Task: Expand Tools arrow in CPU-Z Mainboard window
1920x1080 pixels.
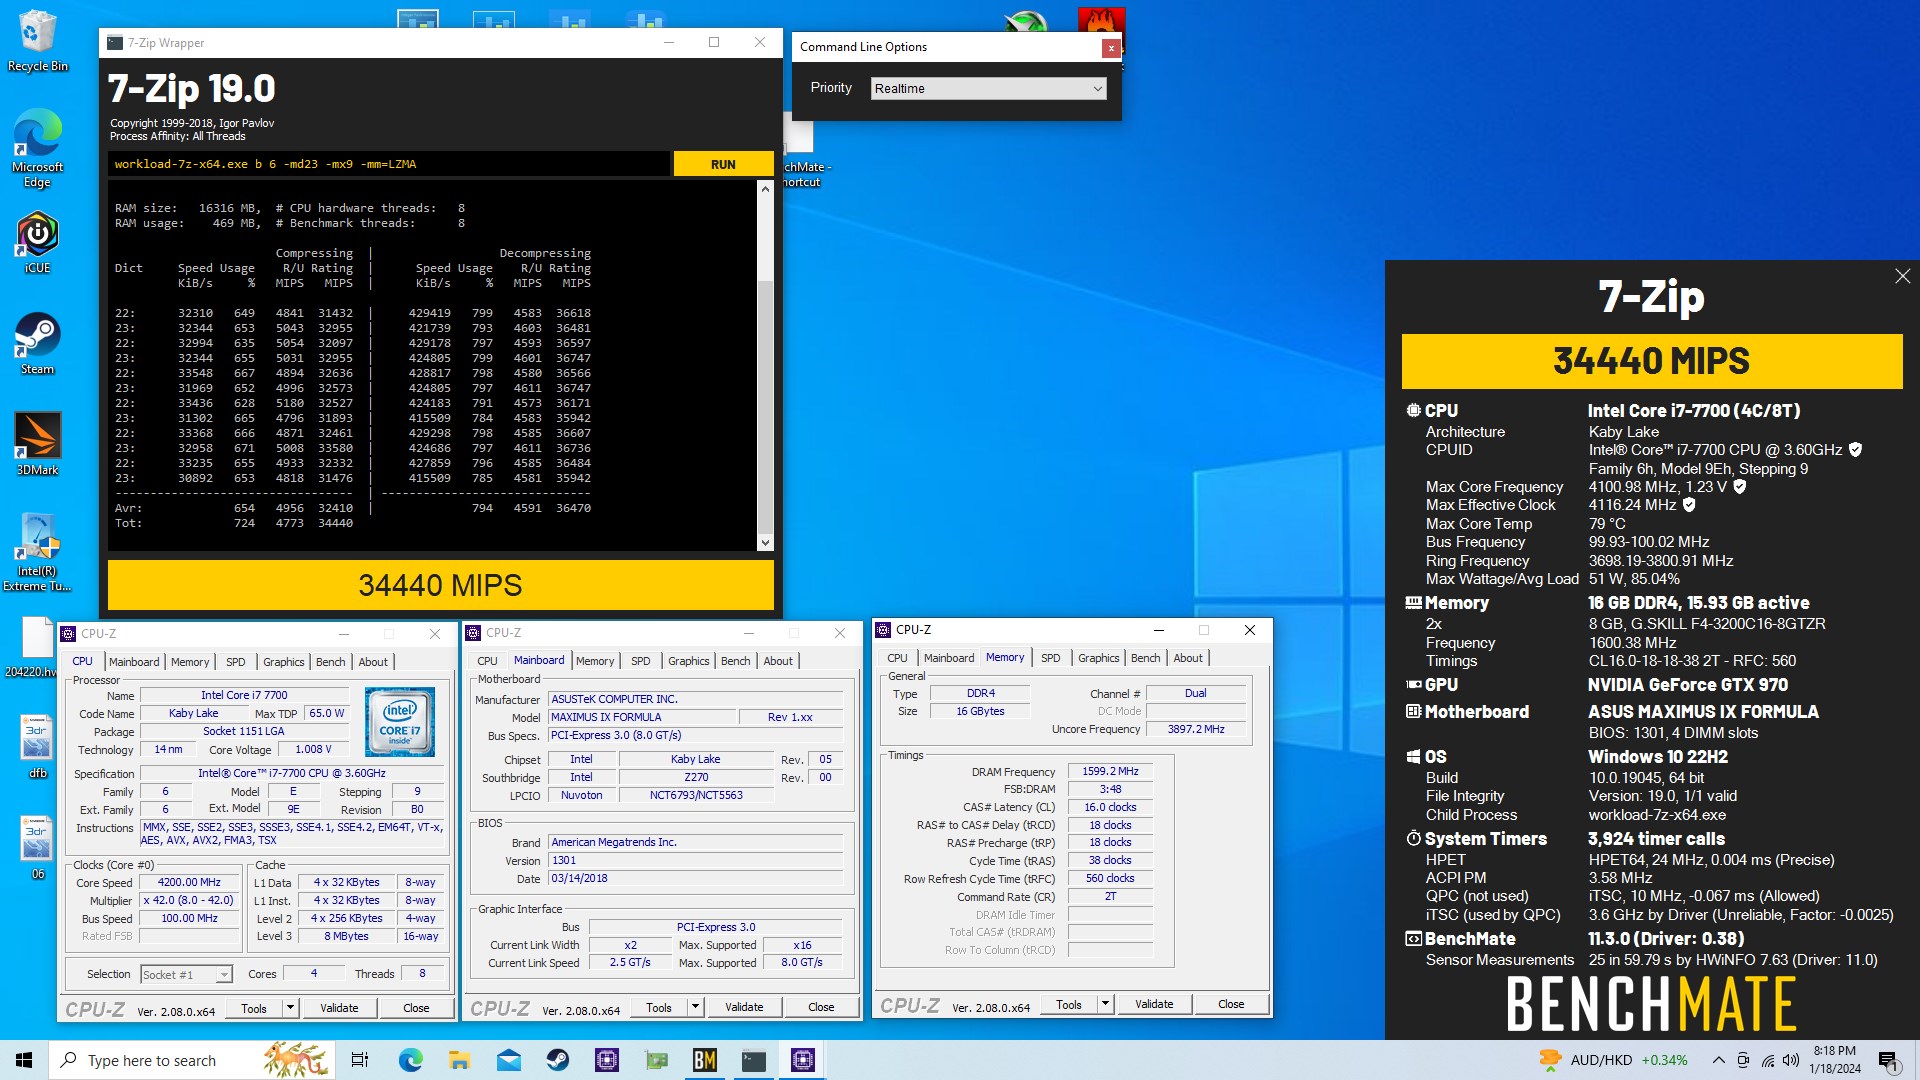Action: pos(695,1007)
